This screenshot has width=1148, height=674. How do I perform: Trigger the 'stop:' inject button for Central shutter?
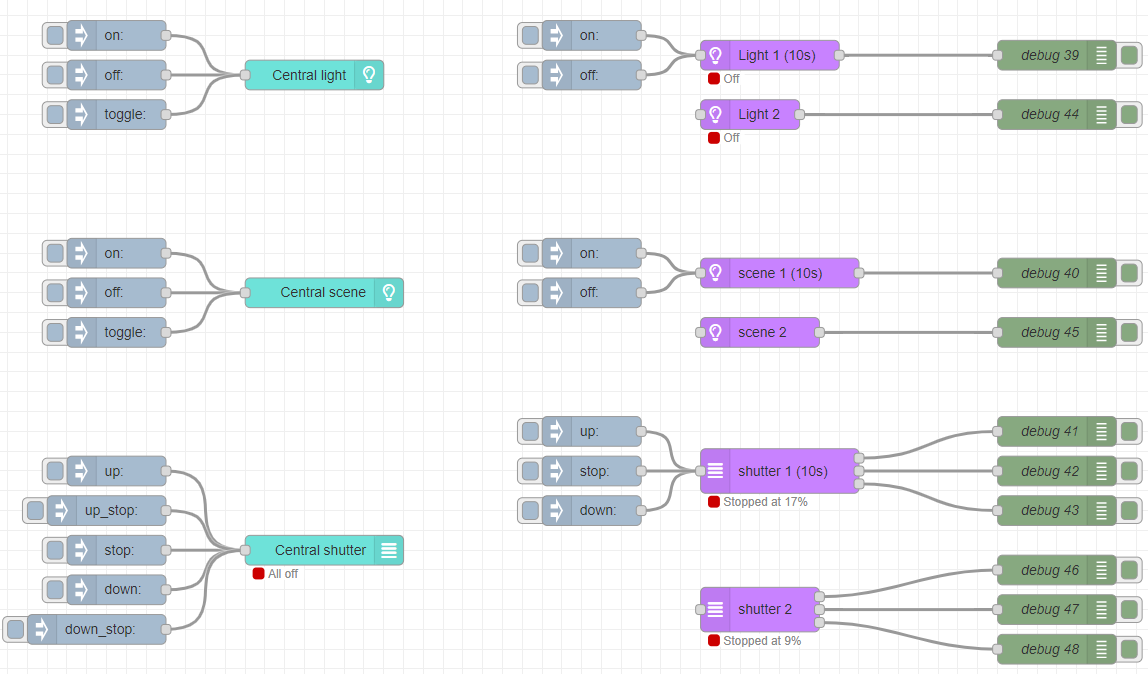55,550
